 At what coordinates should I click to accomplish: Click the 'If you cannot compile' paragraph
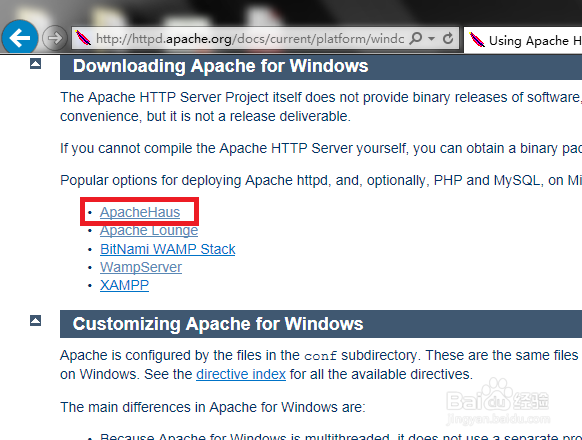tap(321, 149)
